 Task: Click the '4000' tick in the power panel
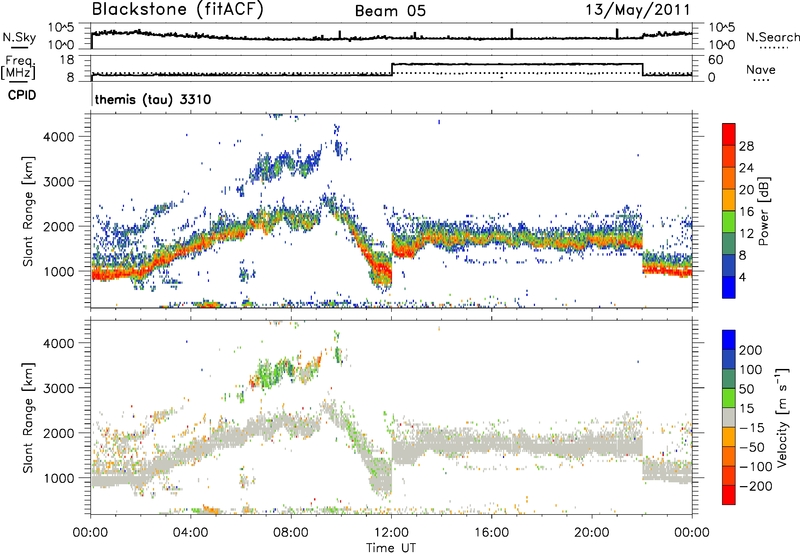pyautogui.click(x=59, y=137)
